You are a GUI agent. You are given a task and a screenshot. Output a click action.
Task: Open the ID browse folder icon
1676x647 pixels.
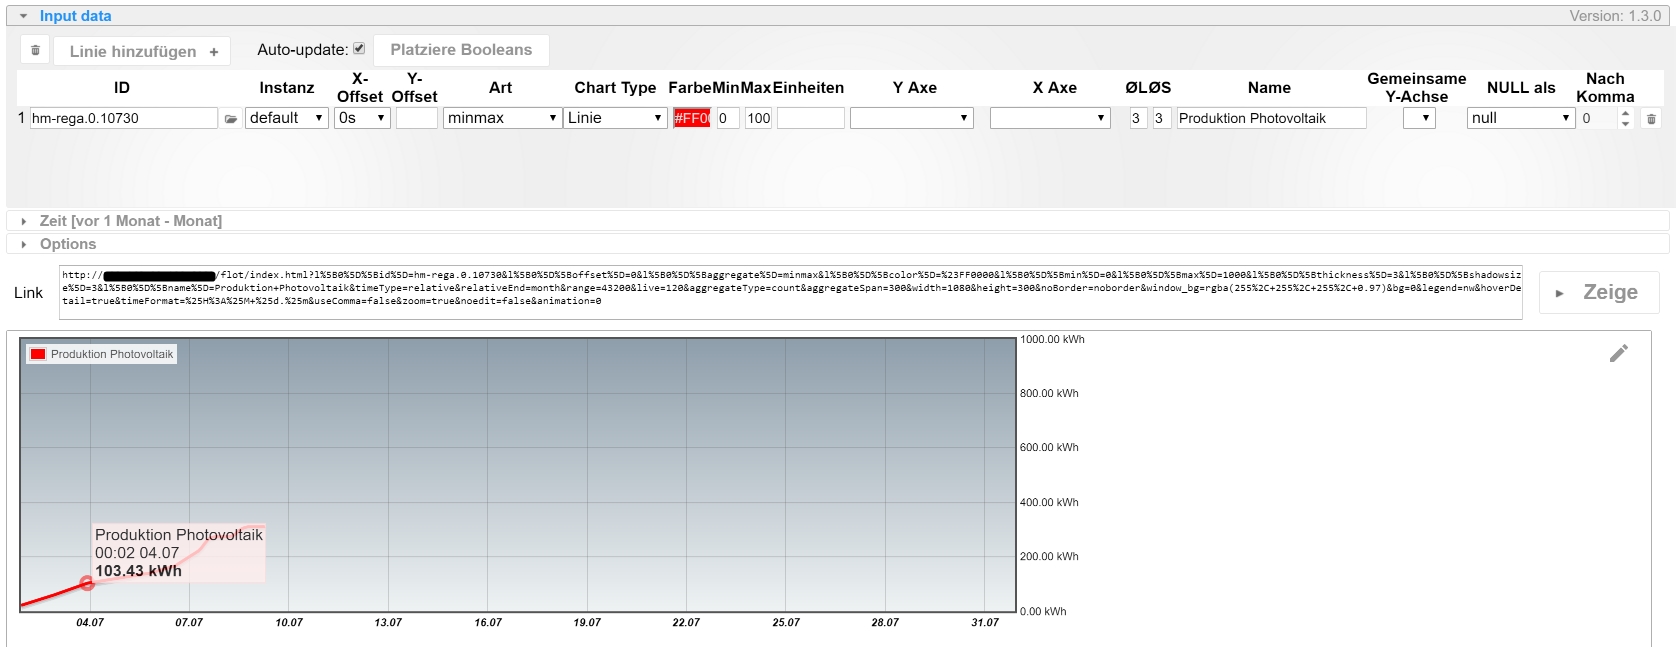231,119
